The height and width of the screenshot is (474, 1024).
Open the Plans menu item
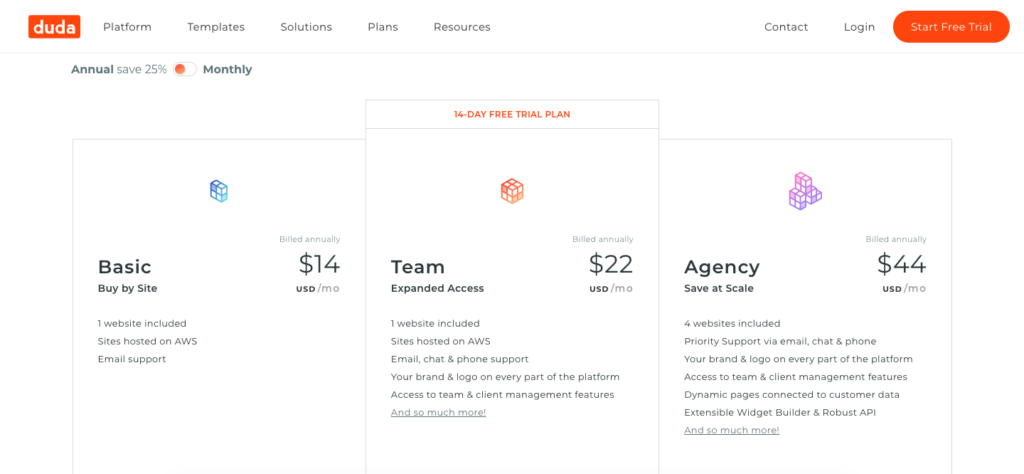tap(383, 27)
